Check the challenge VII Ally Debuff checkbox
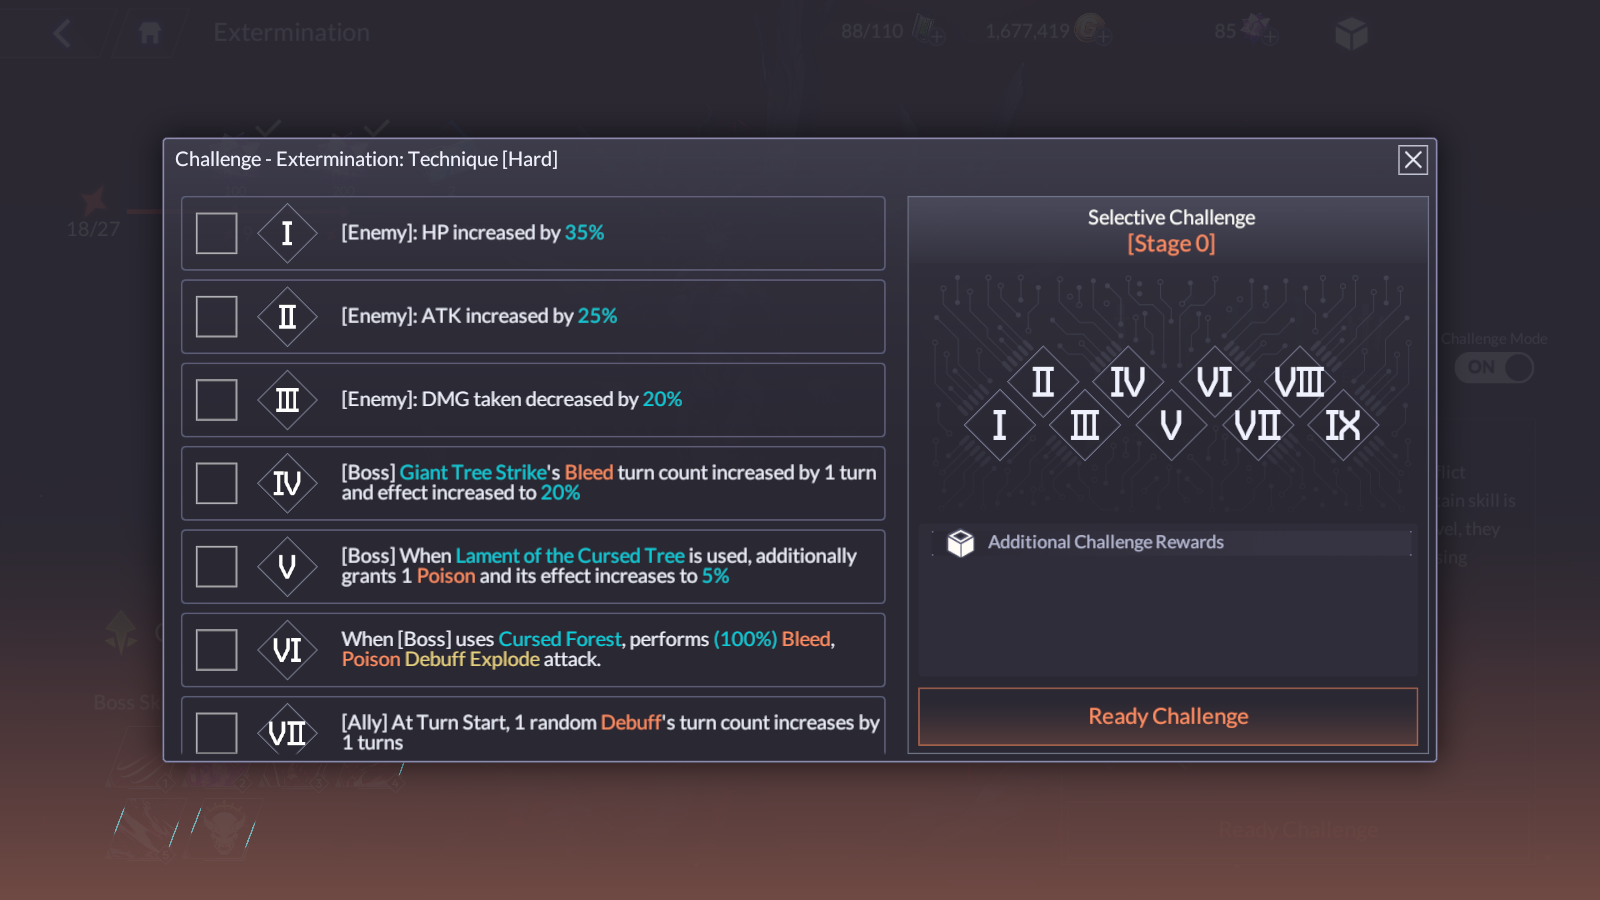Image resolution: width=1600 pixels, height=900 pixels. coord(216,732)
